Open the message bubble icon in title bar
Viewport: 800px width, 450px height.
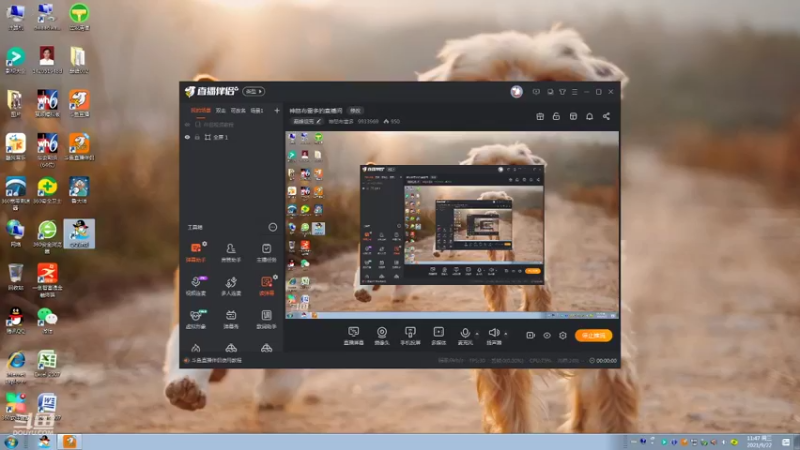(x=536, y=92)
